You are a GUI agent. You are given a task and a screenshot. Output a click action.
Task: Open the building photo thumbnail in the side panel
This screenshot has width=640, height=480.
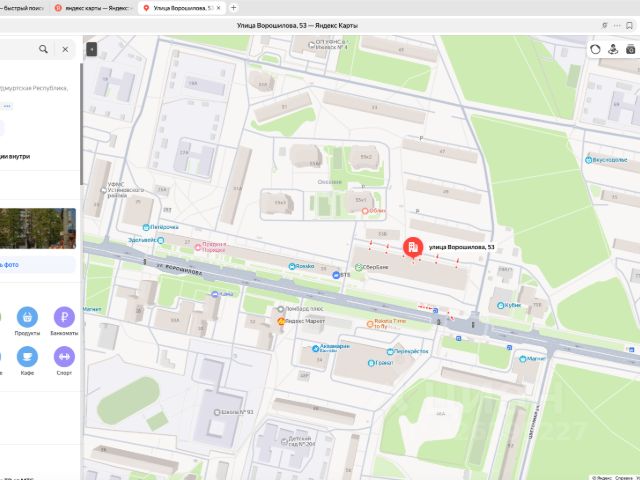click(x=38, y=228)
